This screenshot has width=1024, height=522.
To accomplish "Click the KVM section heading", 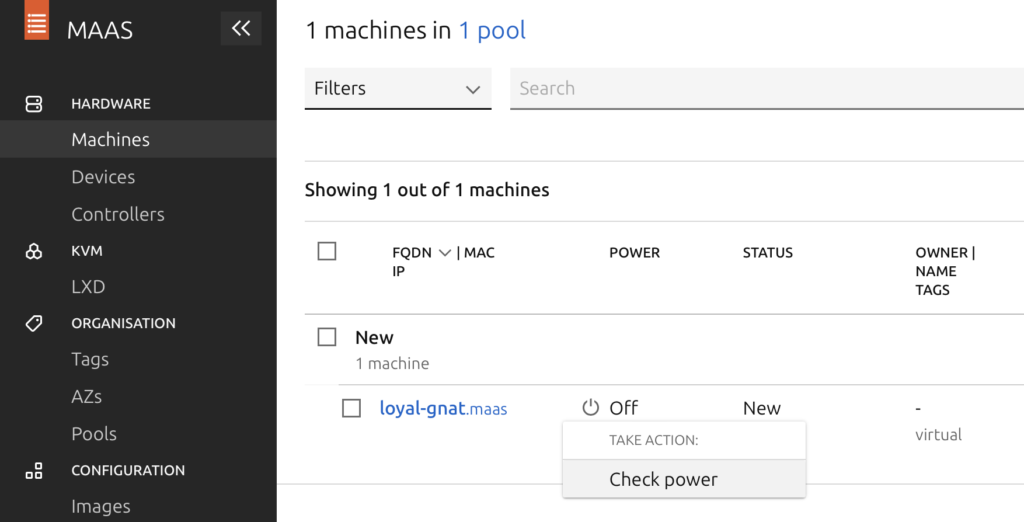I will (x=87, y=252).
